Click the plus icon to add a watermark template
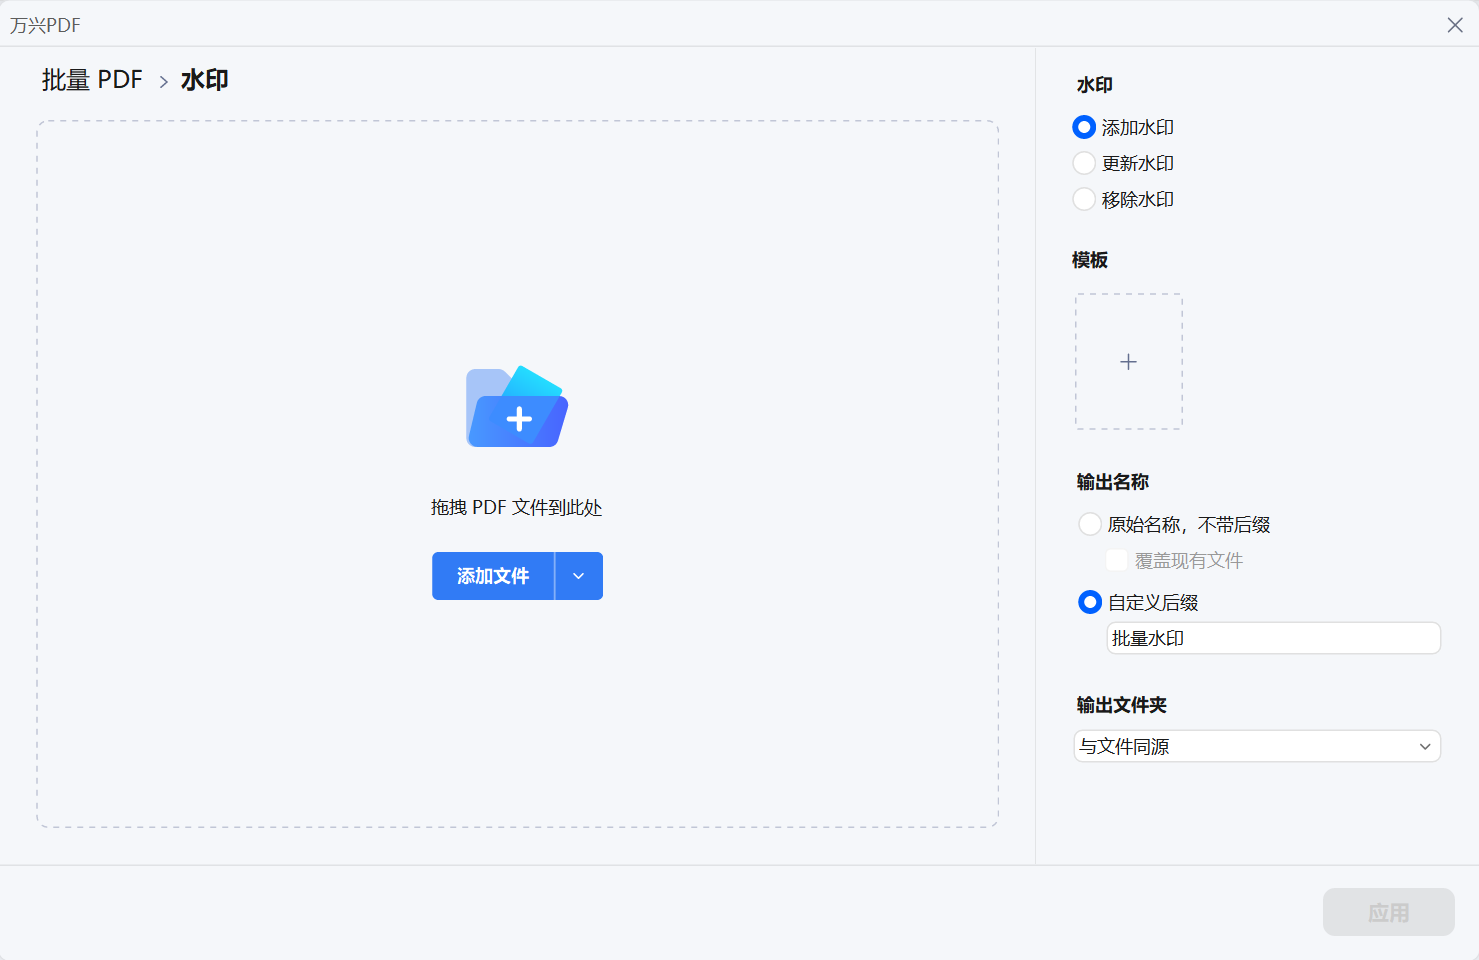The image size is (1479, 960). [x=1128, y=361]
